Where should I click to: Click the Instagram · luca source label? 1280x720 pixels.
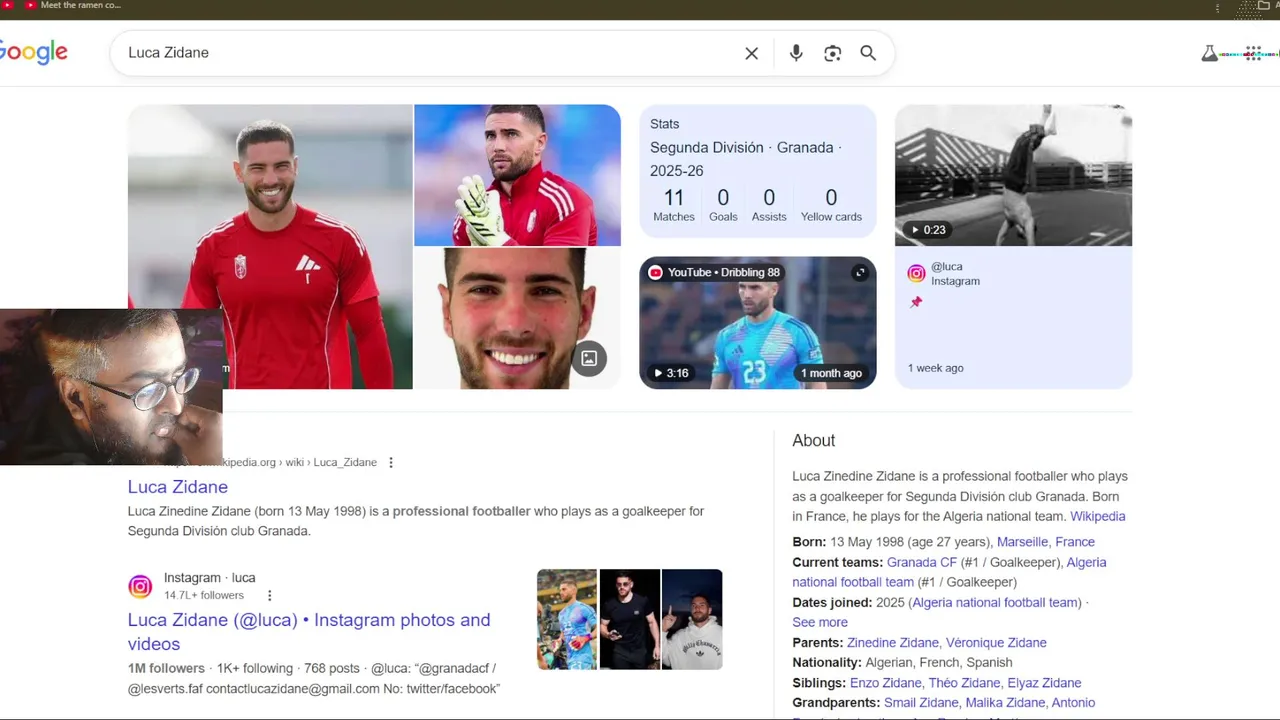point(209,577)
